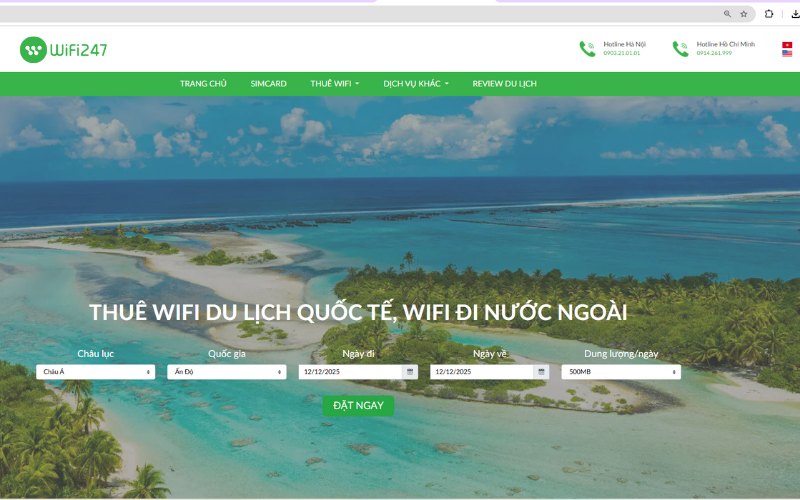
Task: Open the SIMCARD page
Action: pos(268,84)
